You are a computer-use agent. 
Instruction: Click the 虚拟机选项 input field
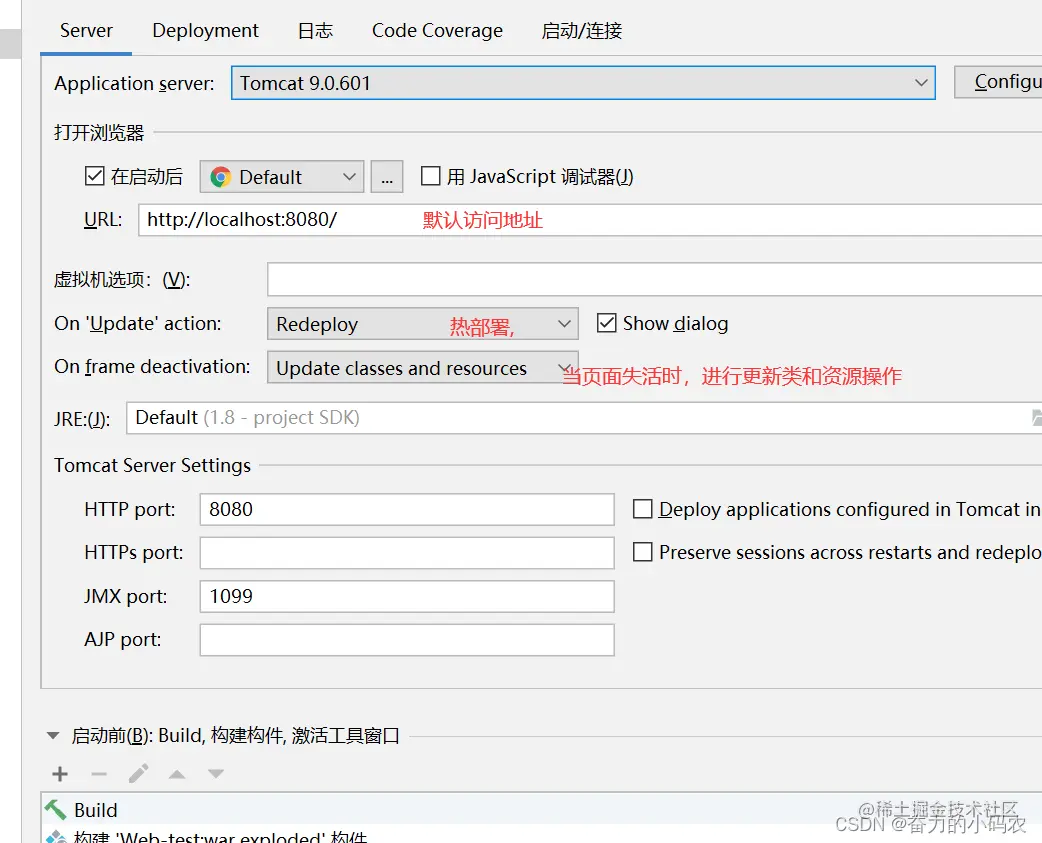[655, 279]
